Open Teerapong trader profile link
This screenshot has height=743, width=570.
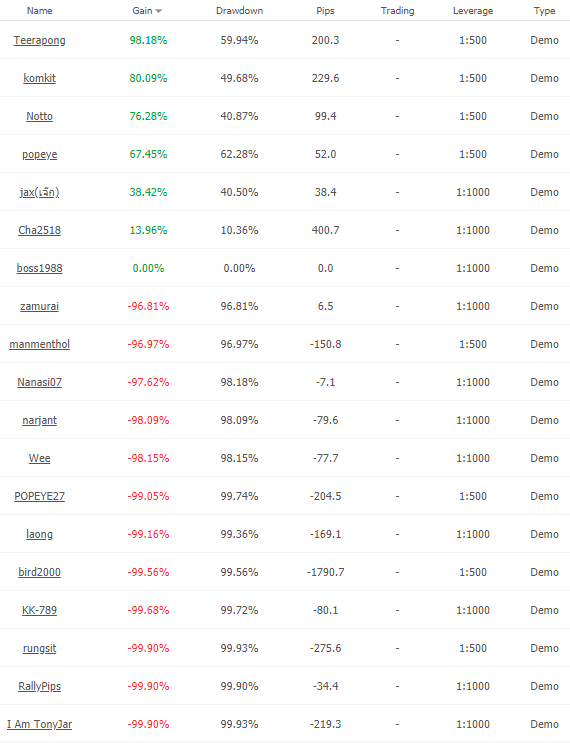pos(39,40)
